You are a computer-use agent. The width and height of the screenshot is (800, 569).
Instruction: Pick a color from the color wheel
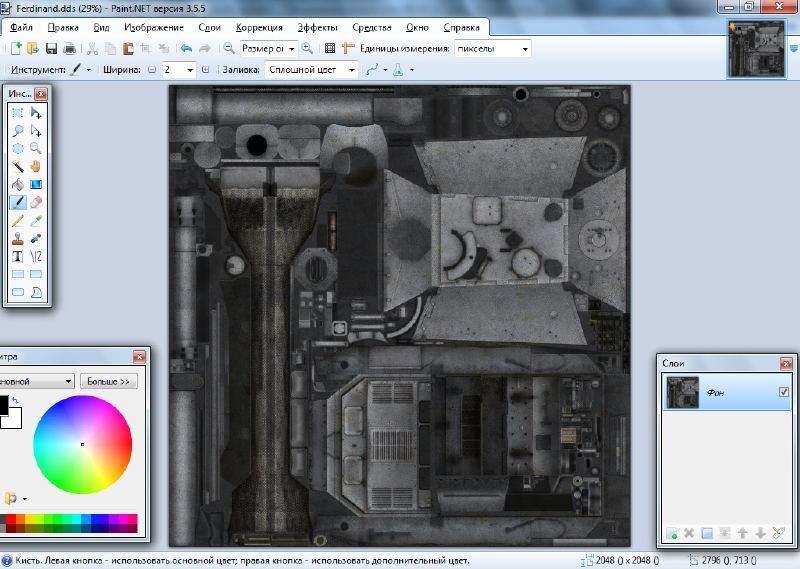[83, 444]
